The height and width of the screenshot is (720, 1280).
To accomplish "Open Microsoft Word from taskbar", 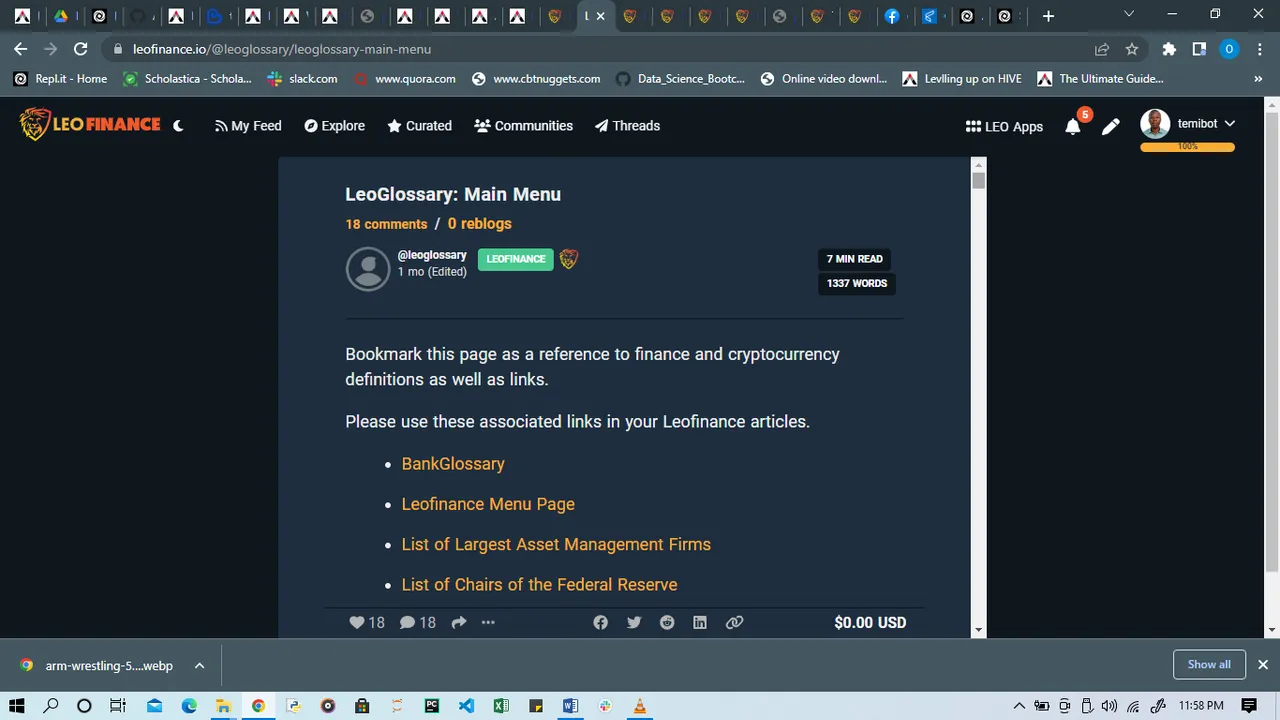I will [570, 706].
